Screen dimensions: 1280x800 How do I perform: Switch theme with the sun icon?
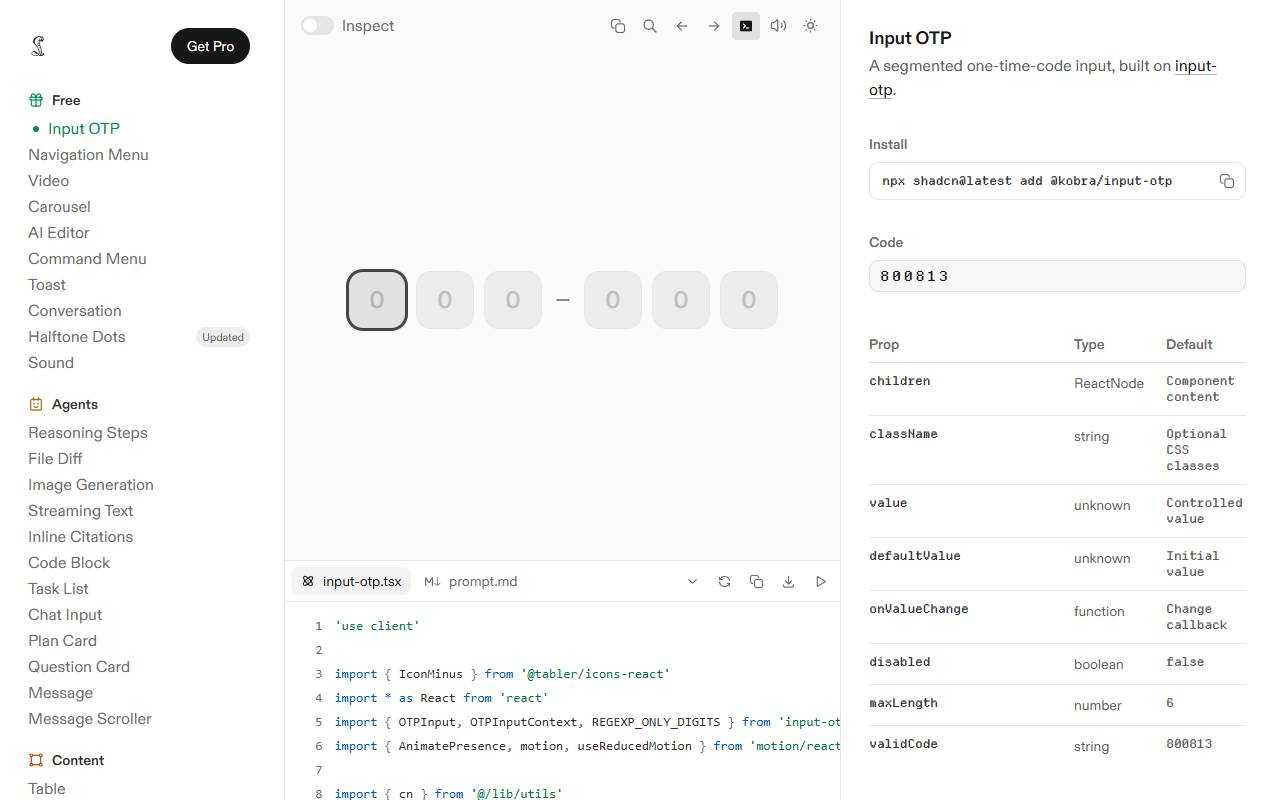810,26
